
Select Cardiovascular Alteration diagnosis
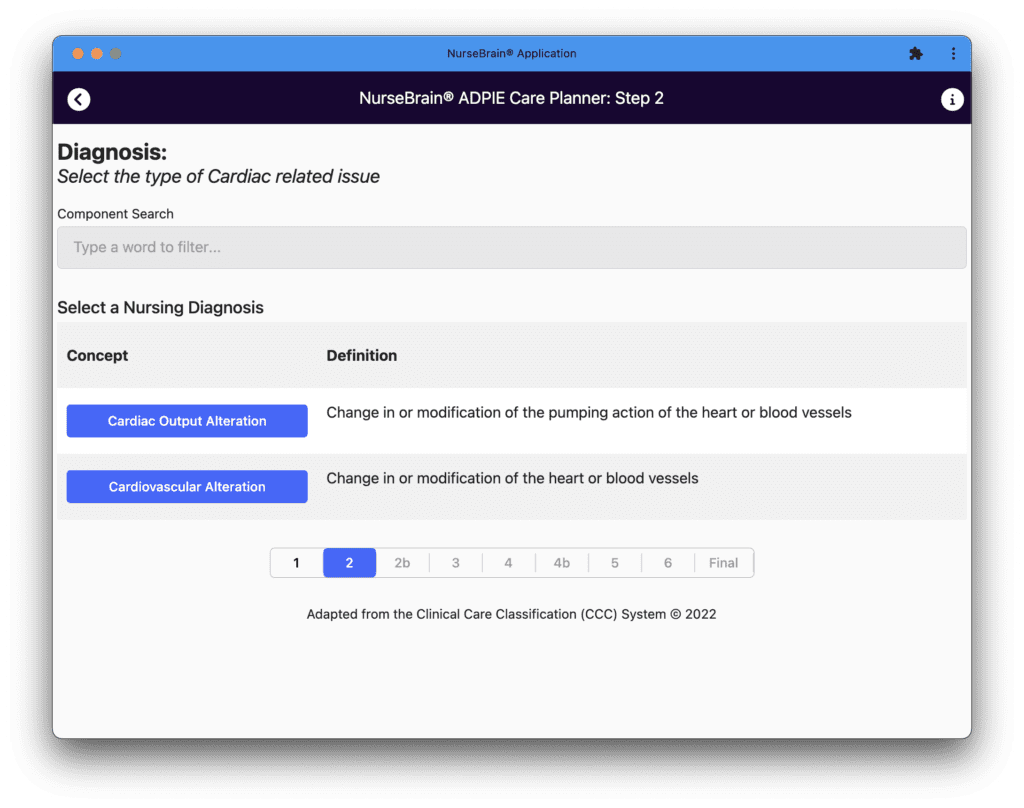187,487
